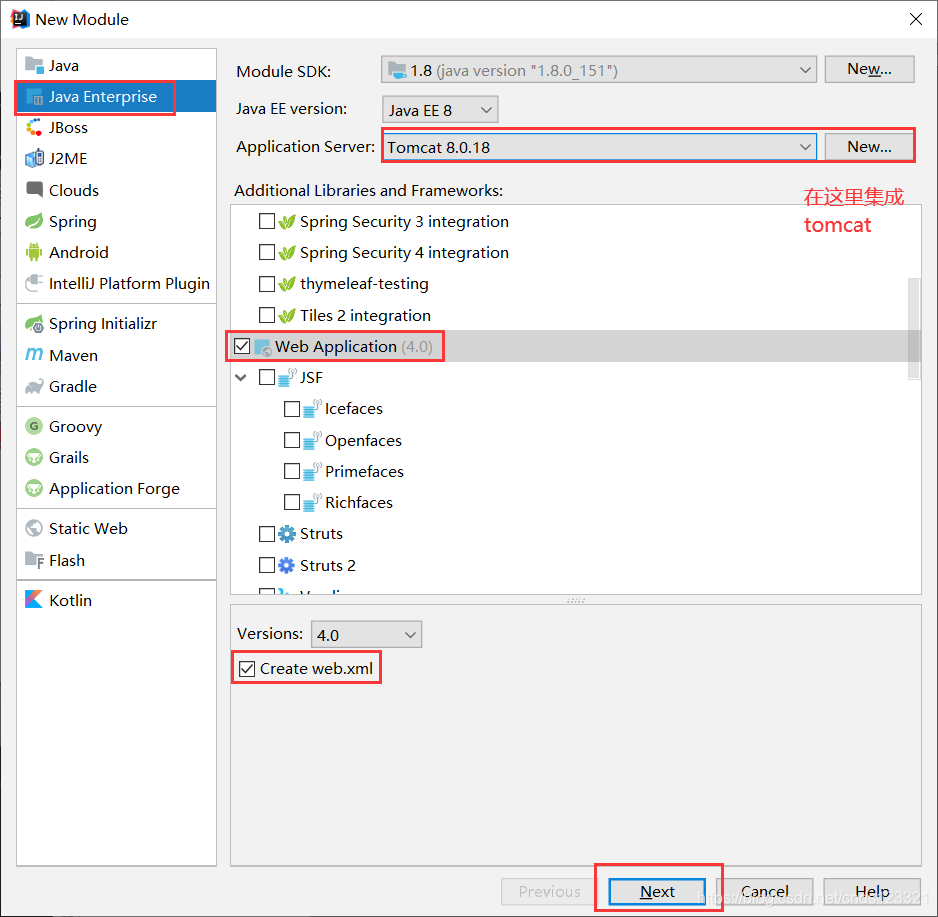The height and width of the screenshot is (917, 938).
Task: Click the Flash folder icon
Action: click(x=34, y=560)
